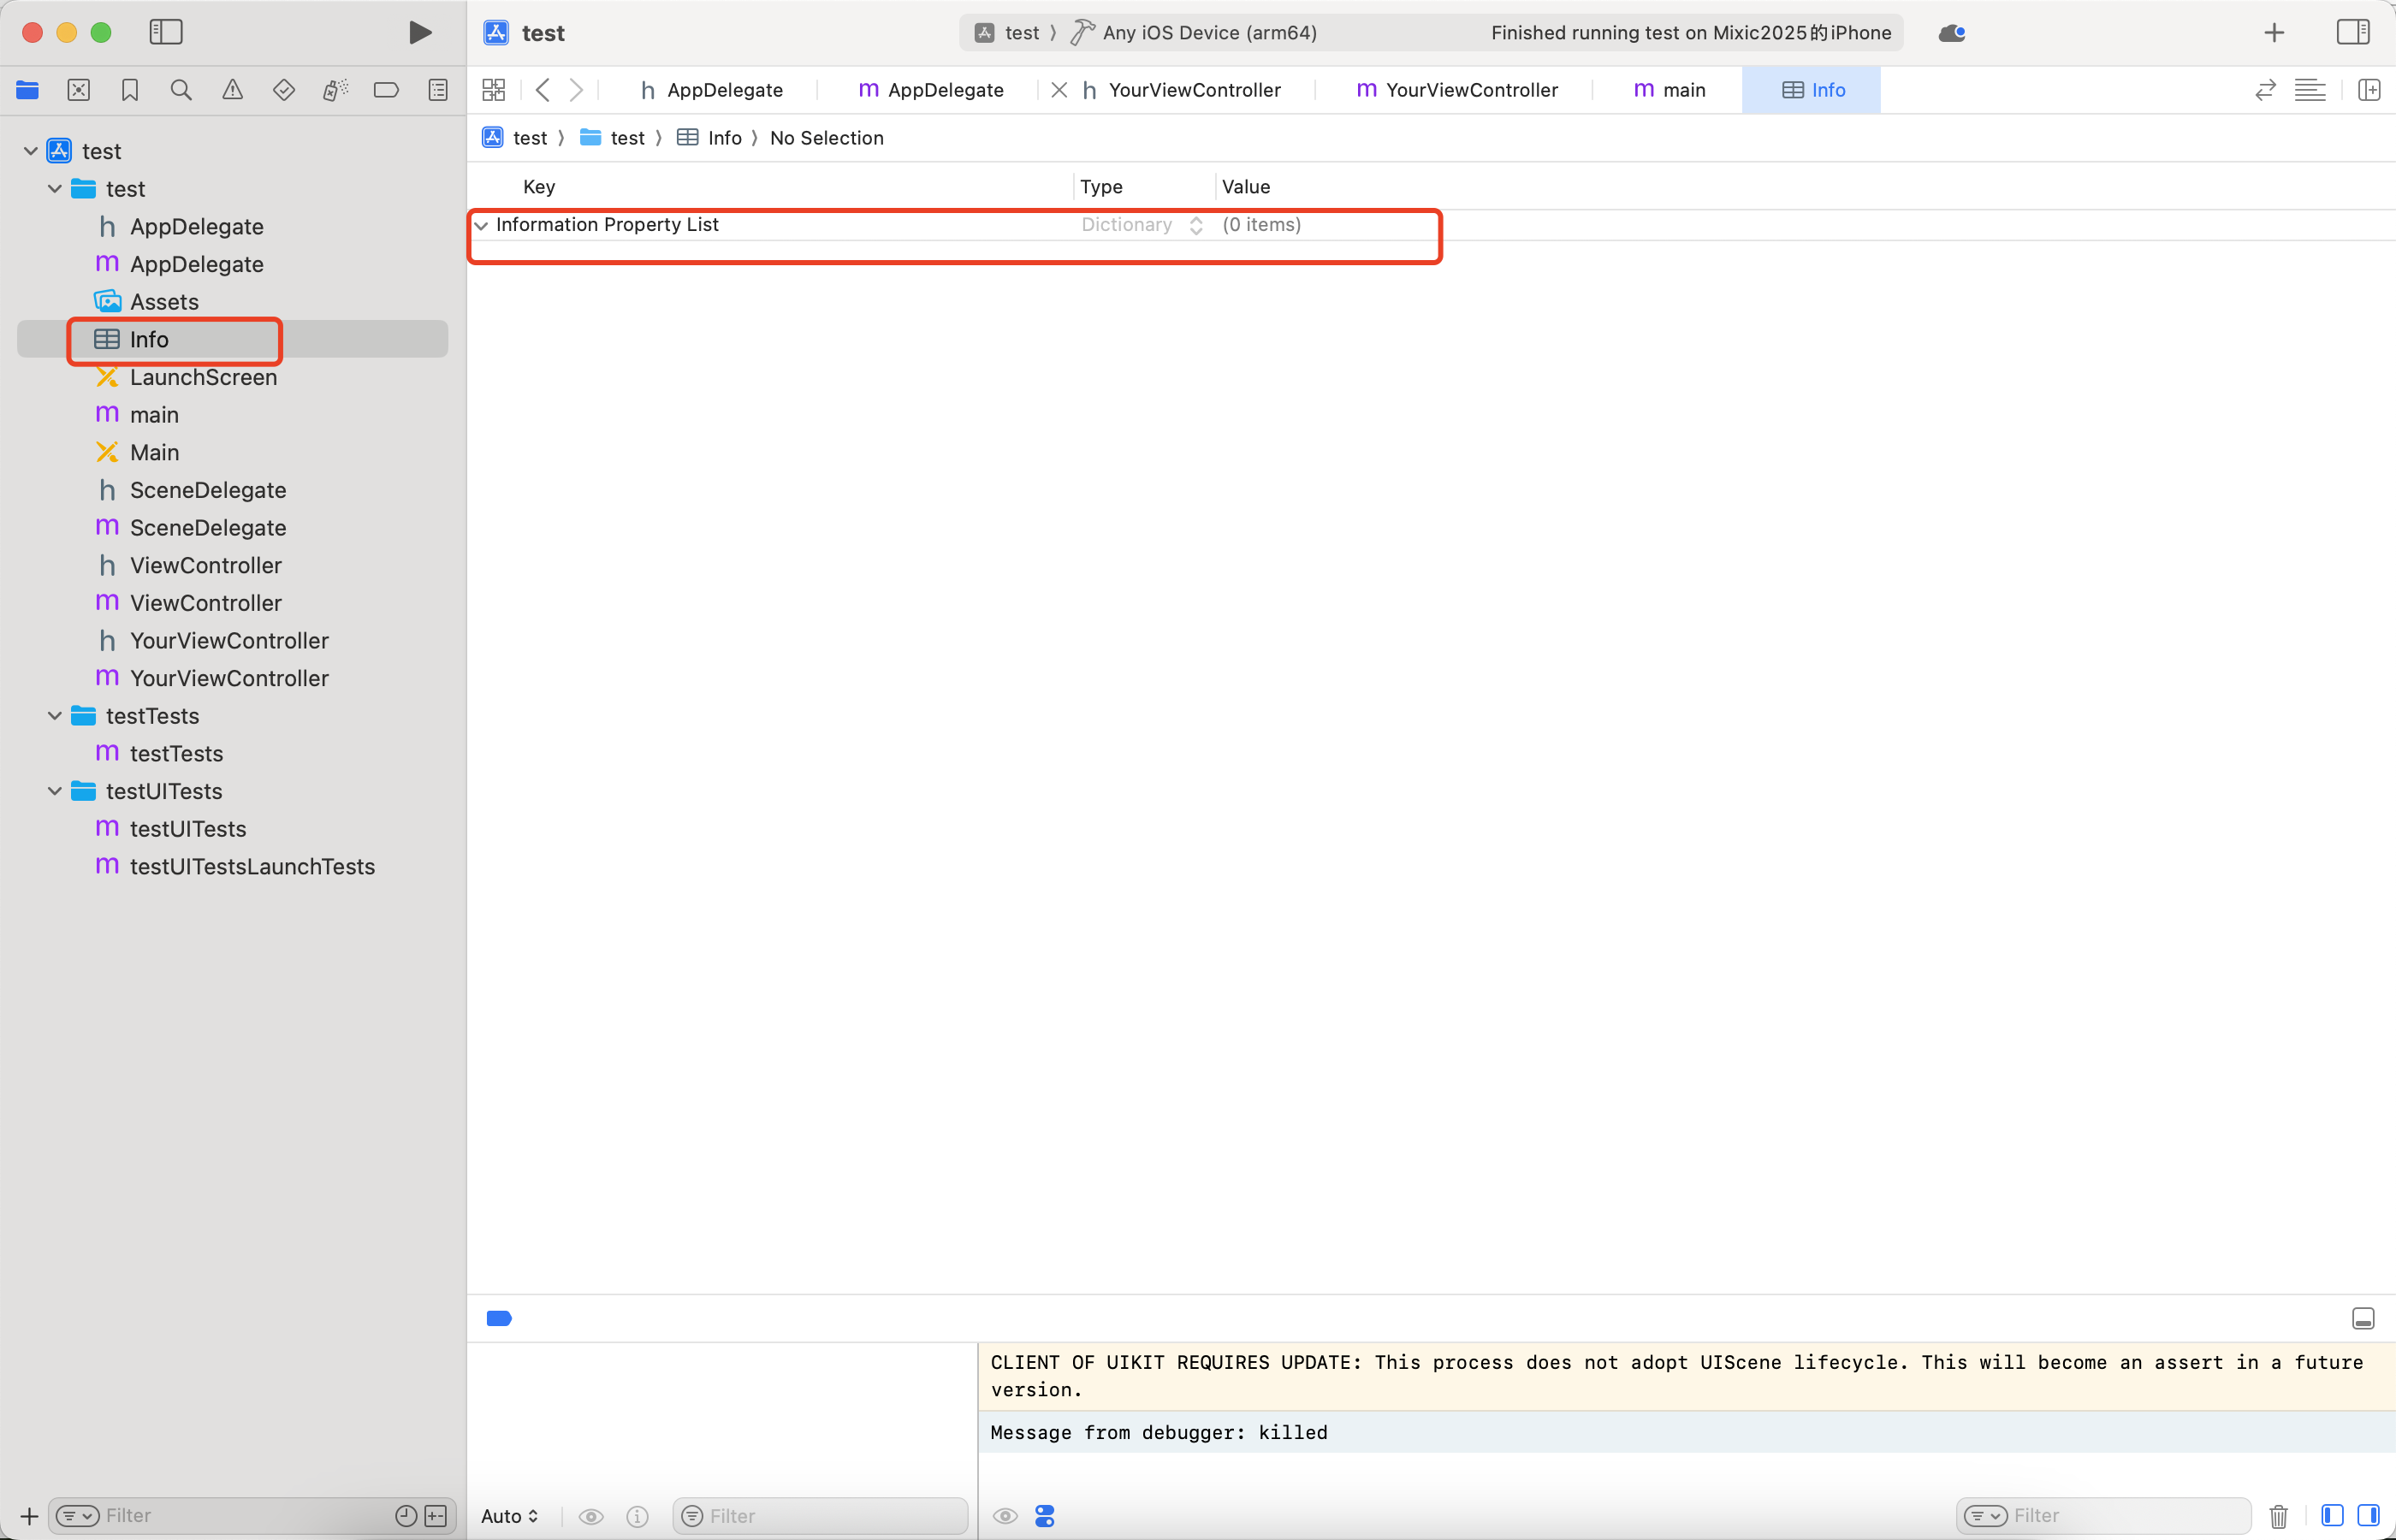2396x1540 pixels.
Task: Toggle the right inspector panel
Action: click(2352, 33)
